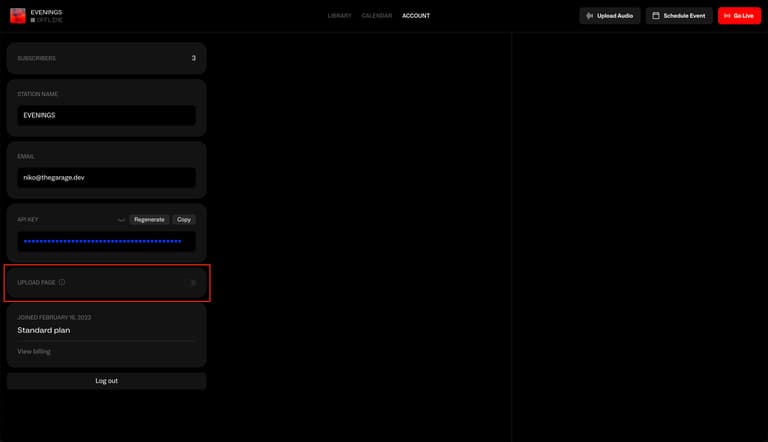
Task: Click the red Evenings station logo
Action: click(18, 16)
